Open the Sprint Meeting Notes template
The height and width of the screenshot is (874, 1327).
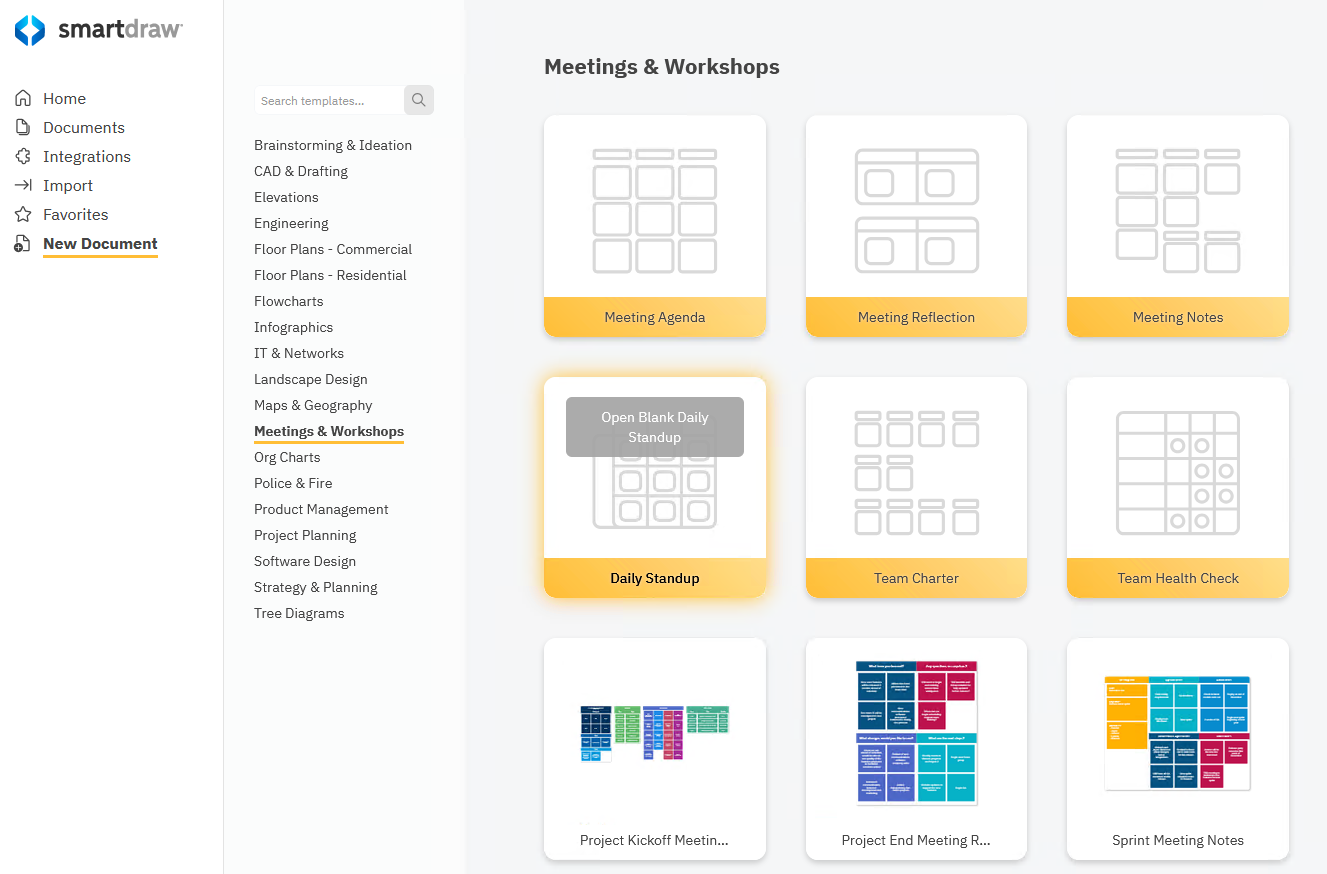pos(1177,748)
